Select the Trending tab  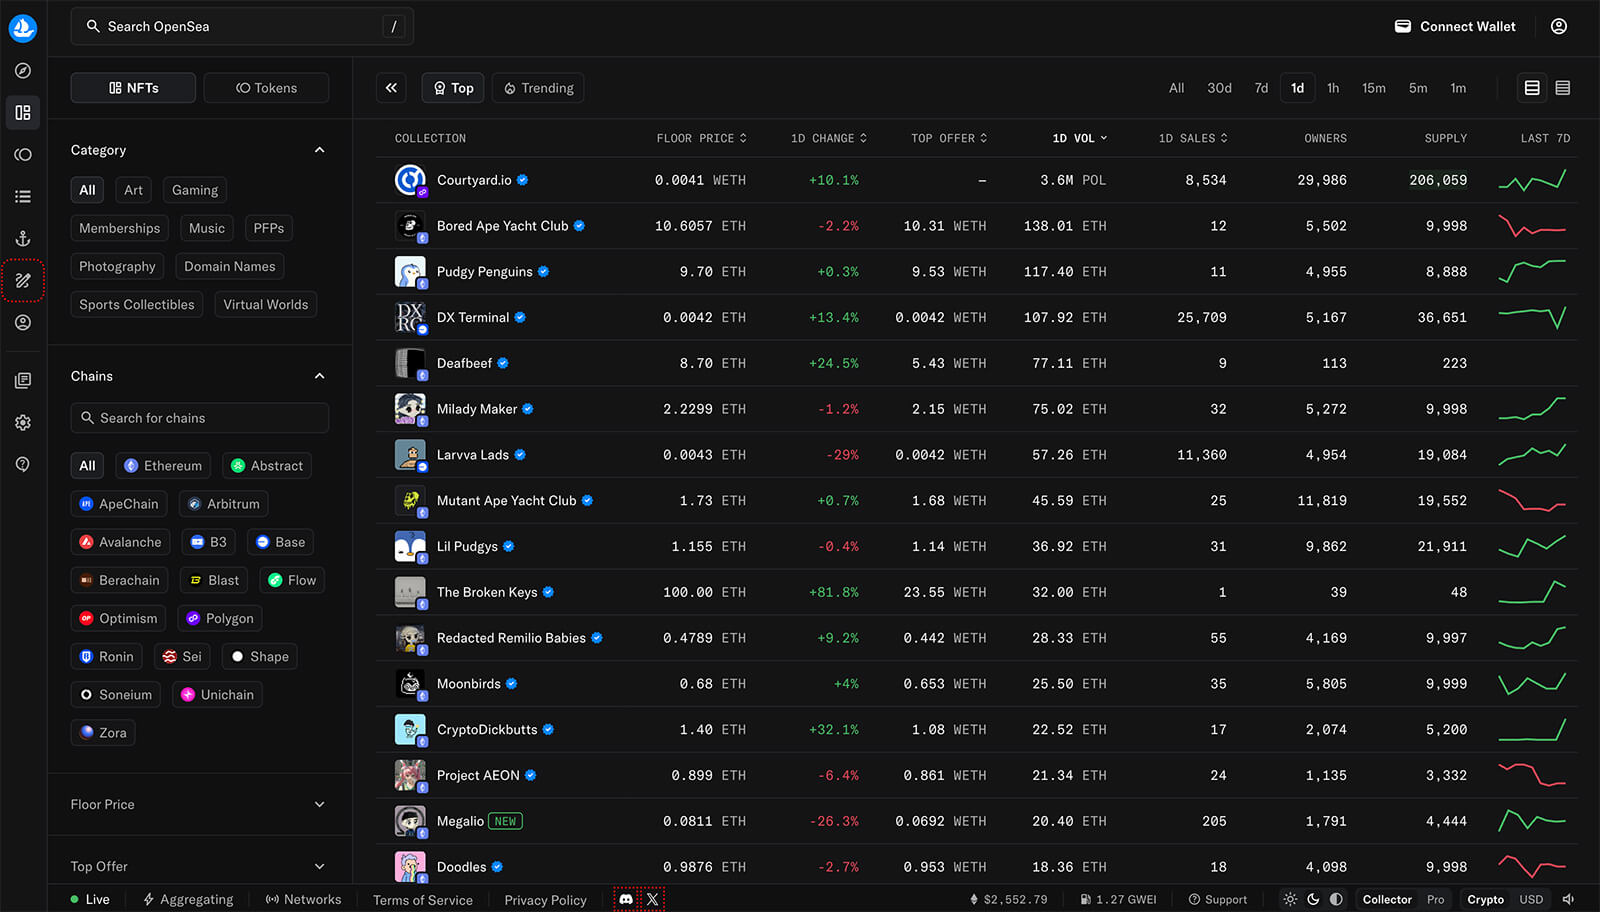pos(538,88)
